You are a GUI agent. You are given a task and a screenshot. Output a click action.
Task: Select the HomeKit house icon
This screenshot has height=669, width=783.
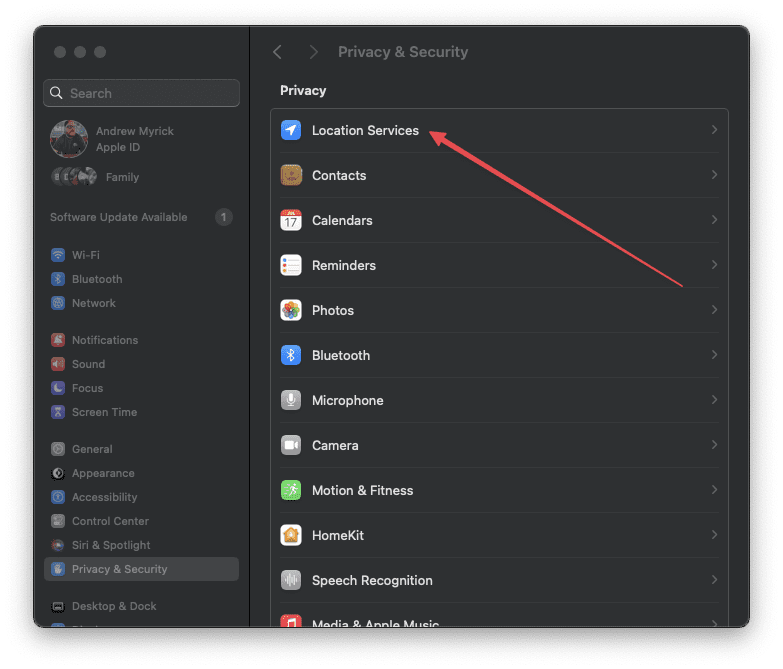pyautogui.click(x=291, y=535)
